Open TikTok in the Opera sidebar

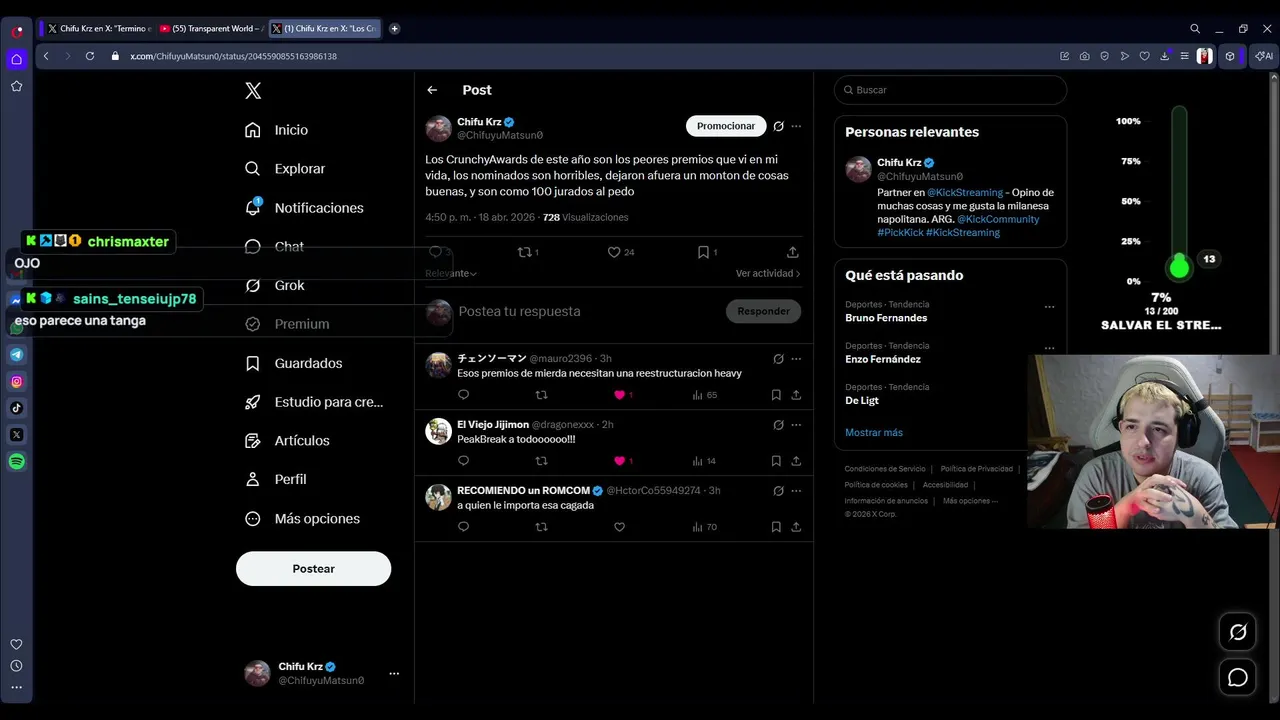click(17, 408)
